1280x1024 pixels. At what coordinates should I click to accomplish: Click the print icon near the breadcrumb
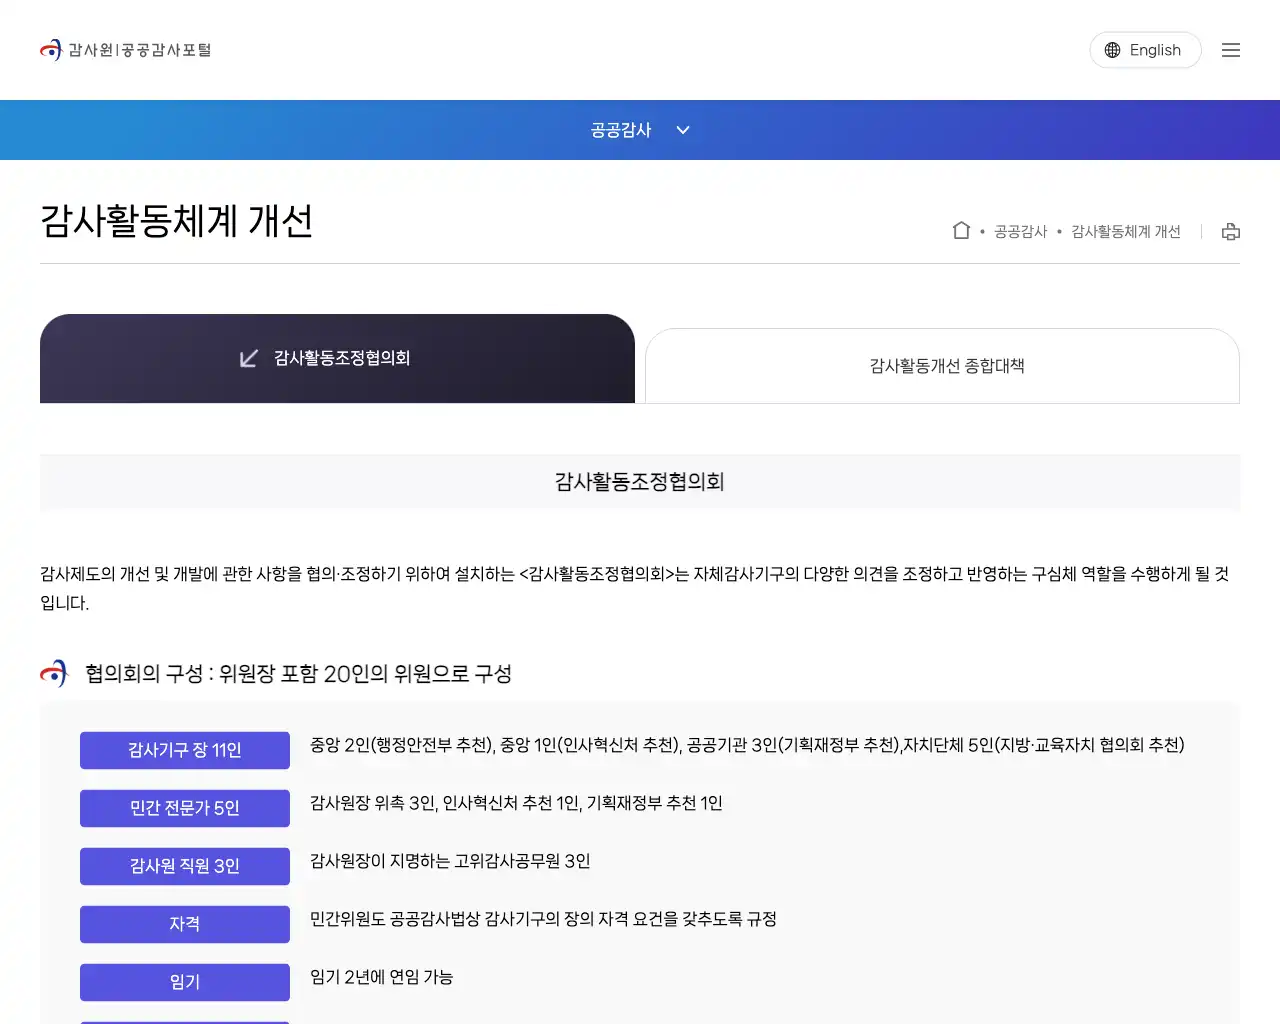(x=1230, y=231)
